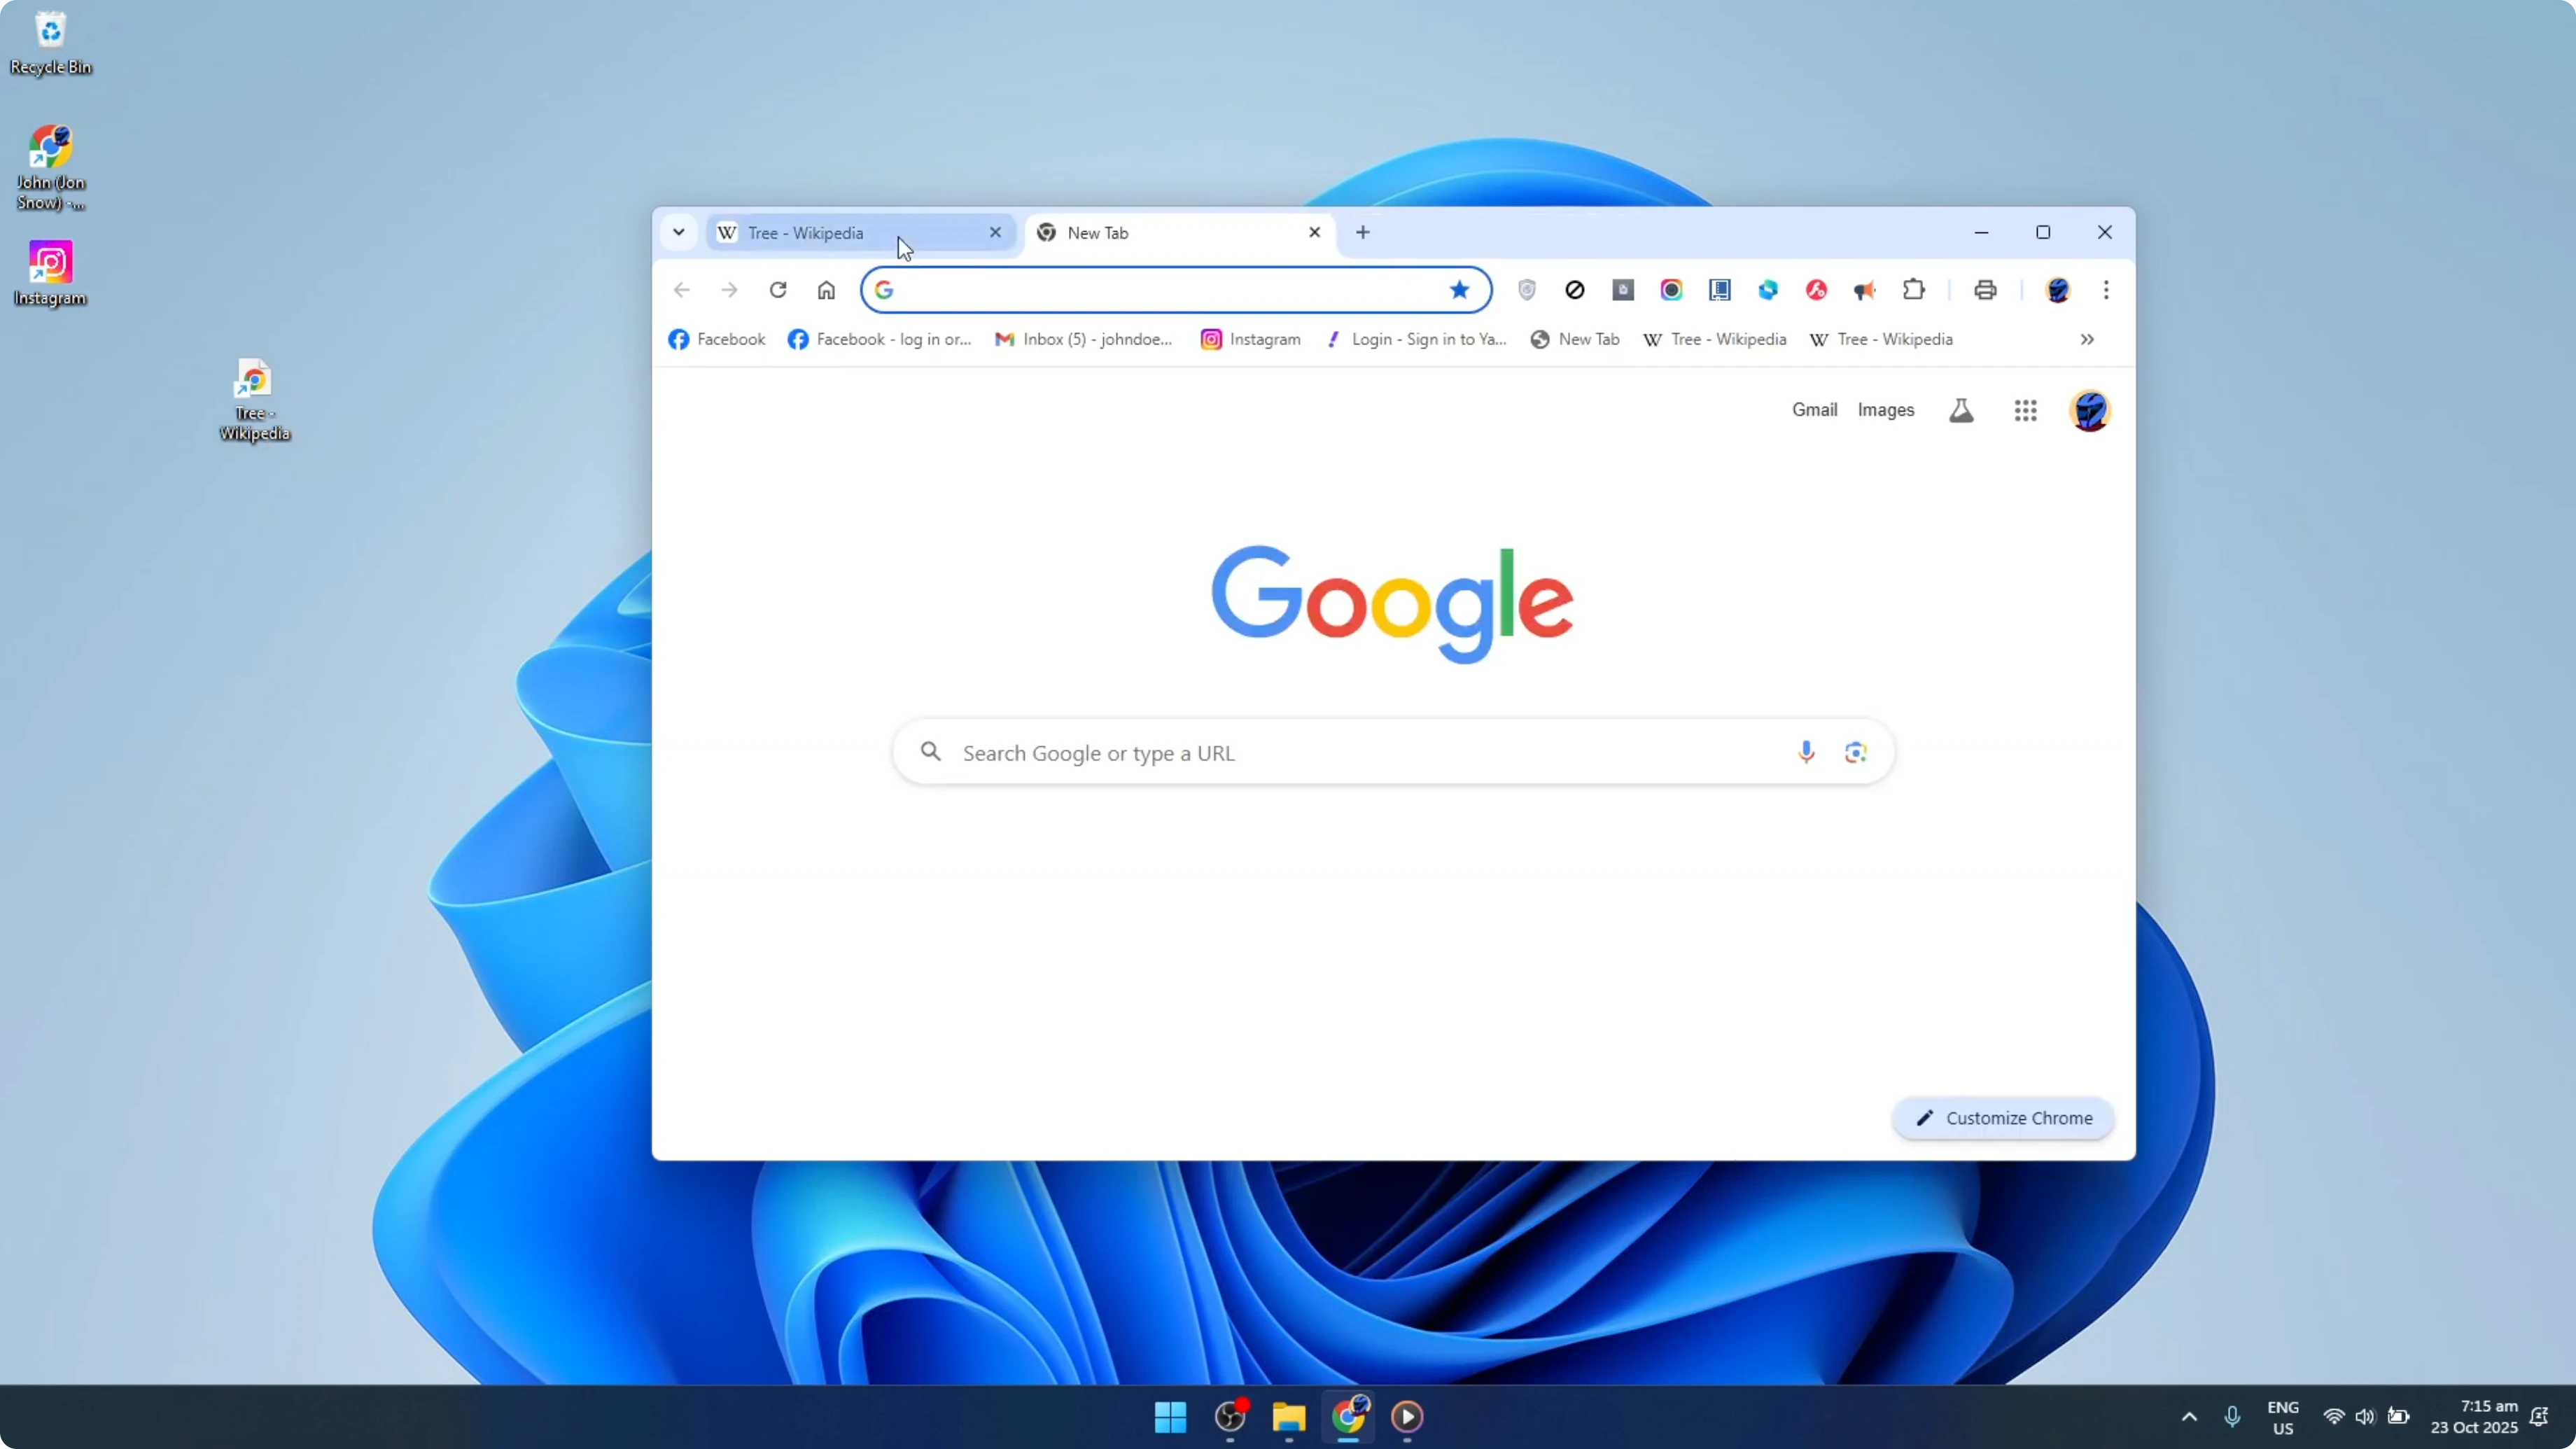Click the media player taskbar icon
The height and width of the screenshot is (1449, 2576).
tap(1407, 1416)
